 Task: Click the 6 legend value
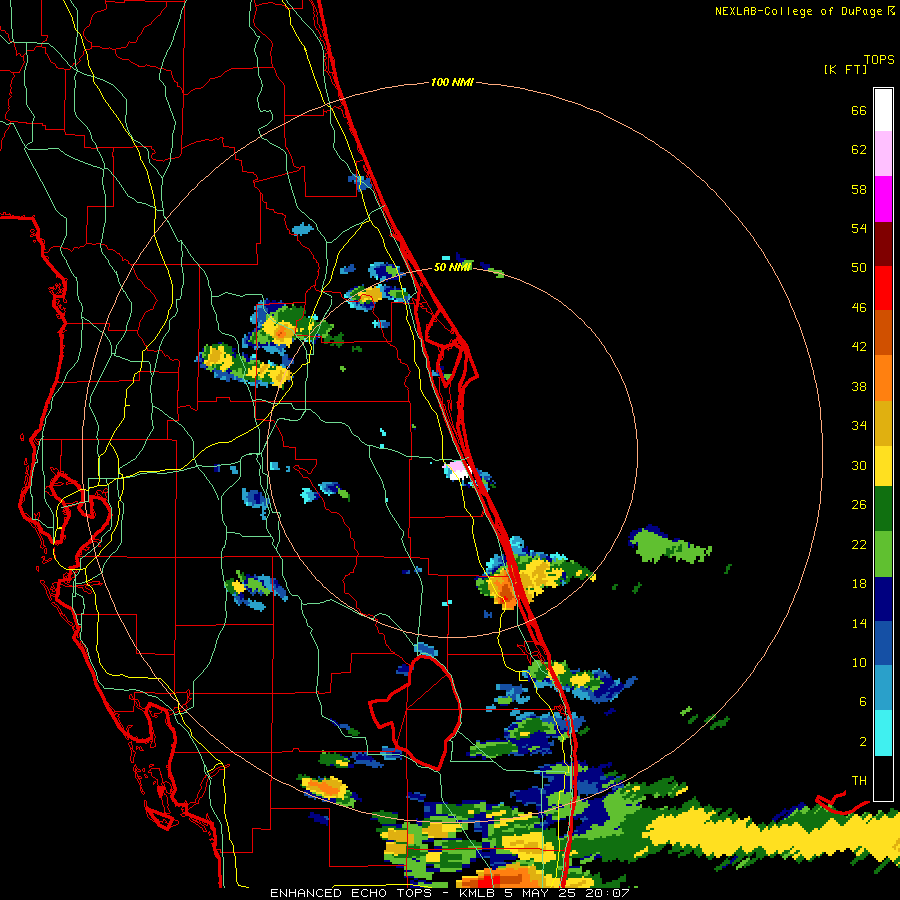click(863, 702)
